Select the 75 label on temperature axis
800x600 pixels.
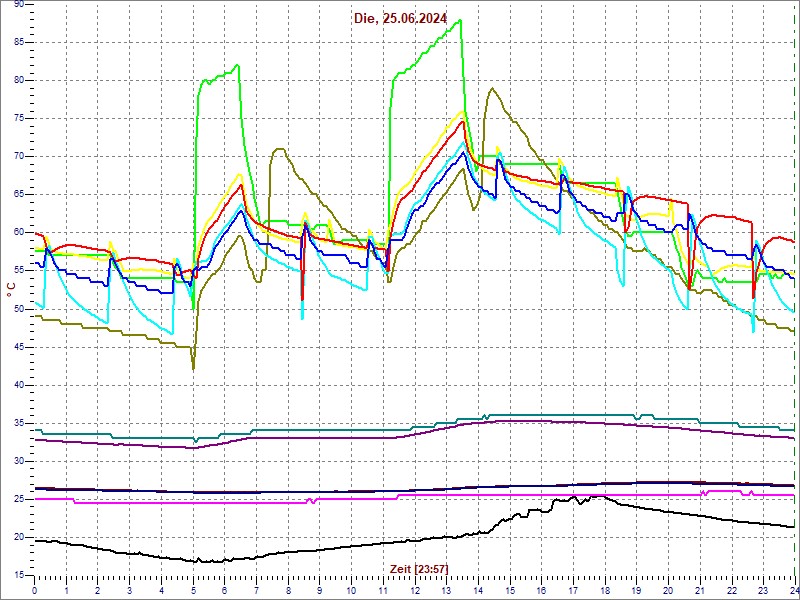coord(18,118)
